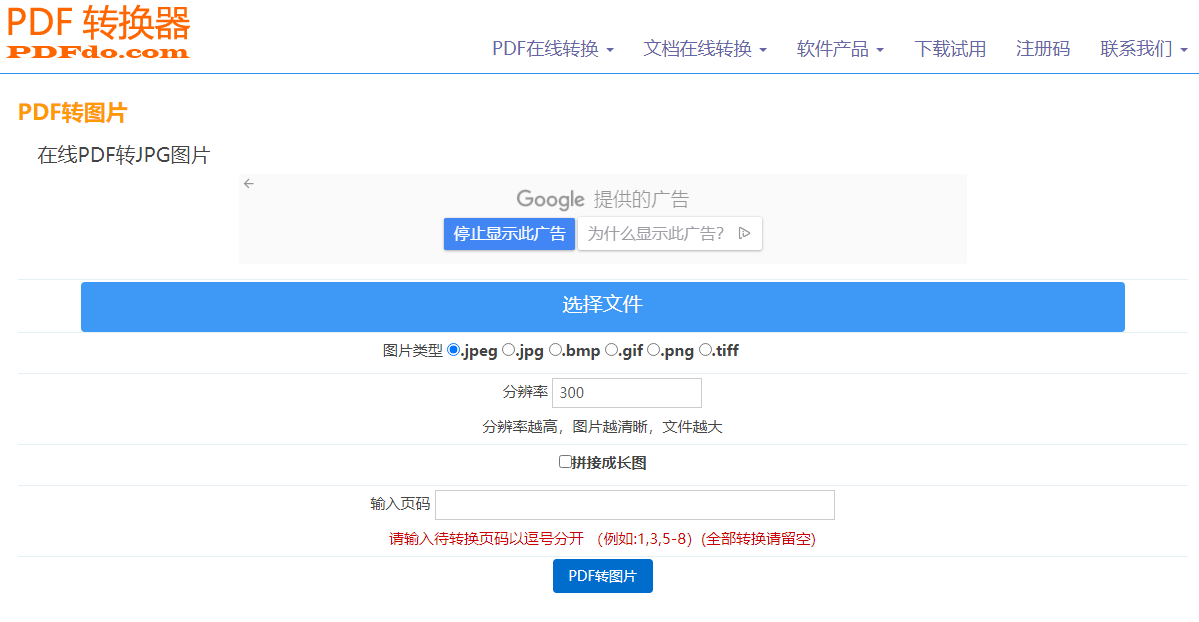Select the .jpeg image type

(x=453, y=350)
